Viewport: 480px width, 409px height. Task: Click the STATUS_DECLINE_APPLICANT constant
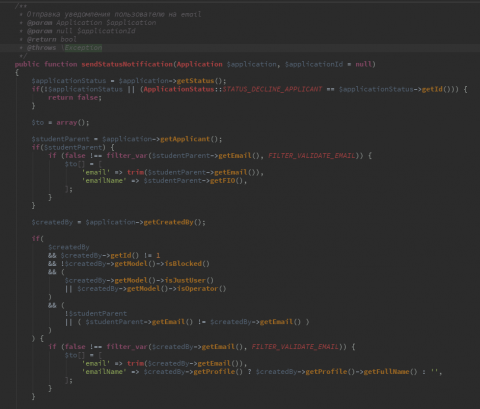[272, 89]
